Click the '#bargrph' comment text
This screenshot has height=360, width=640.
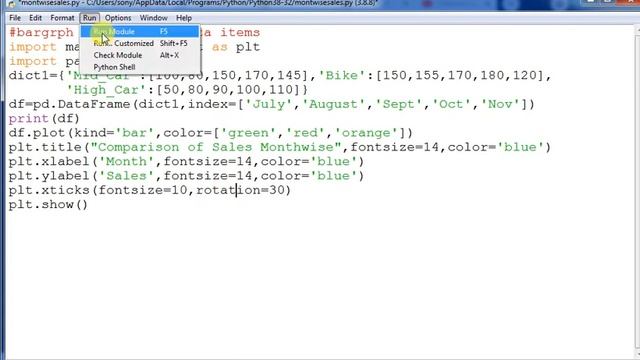pyautogui.click(x=41, y=33)
